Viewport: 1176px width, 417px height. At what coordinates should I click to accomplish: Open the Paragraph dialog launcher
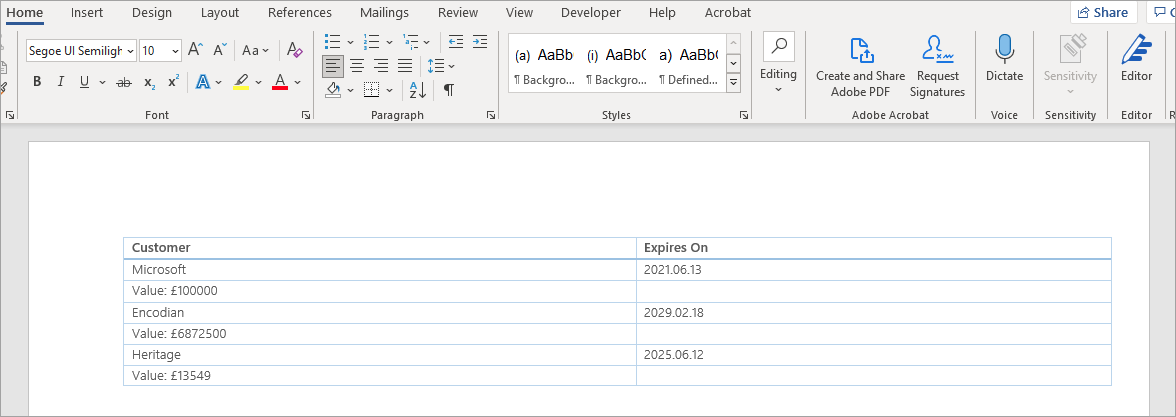490,115
